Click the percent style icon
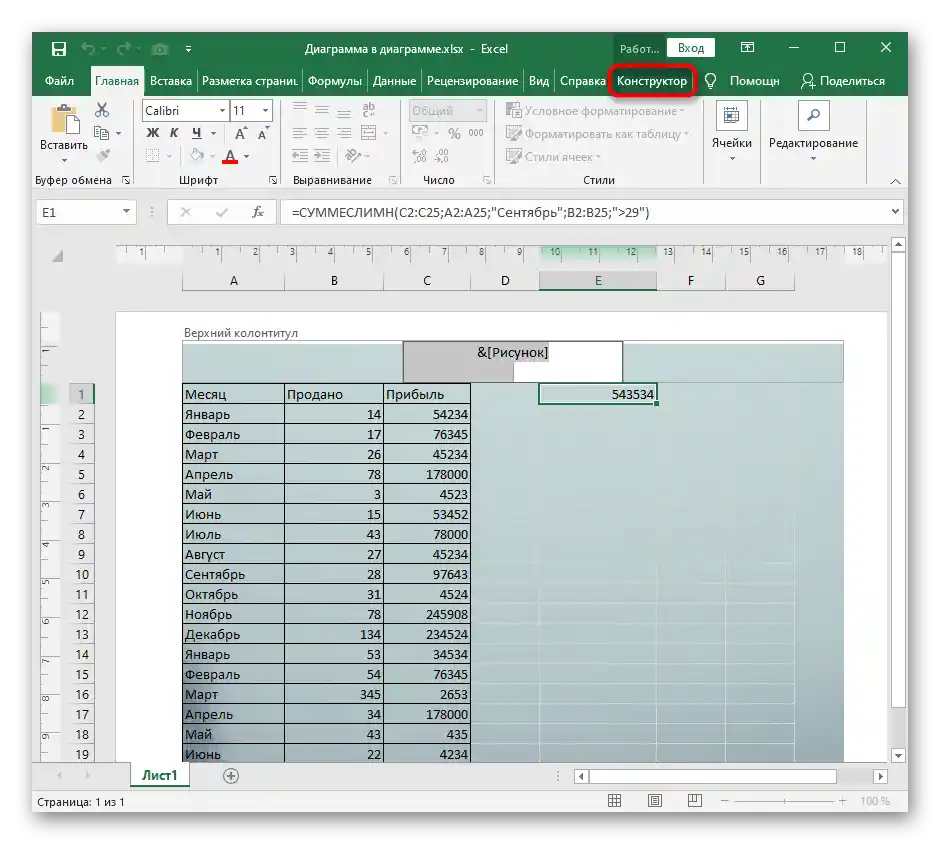 coord(454,134)
